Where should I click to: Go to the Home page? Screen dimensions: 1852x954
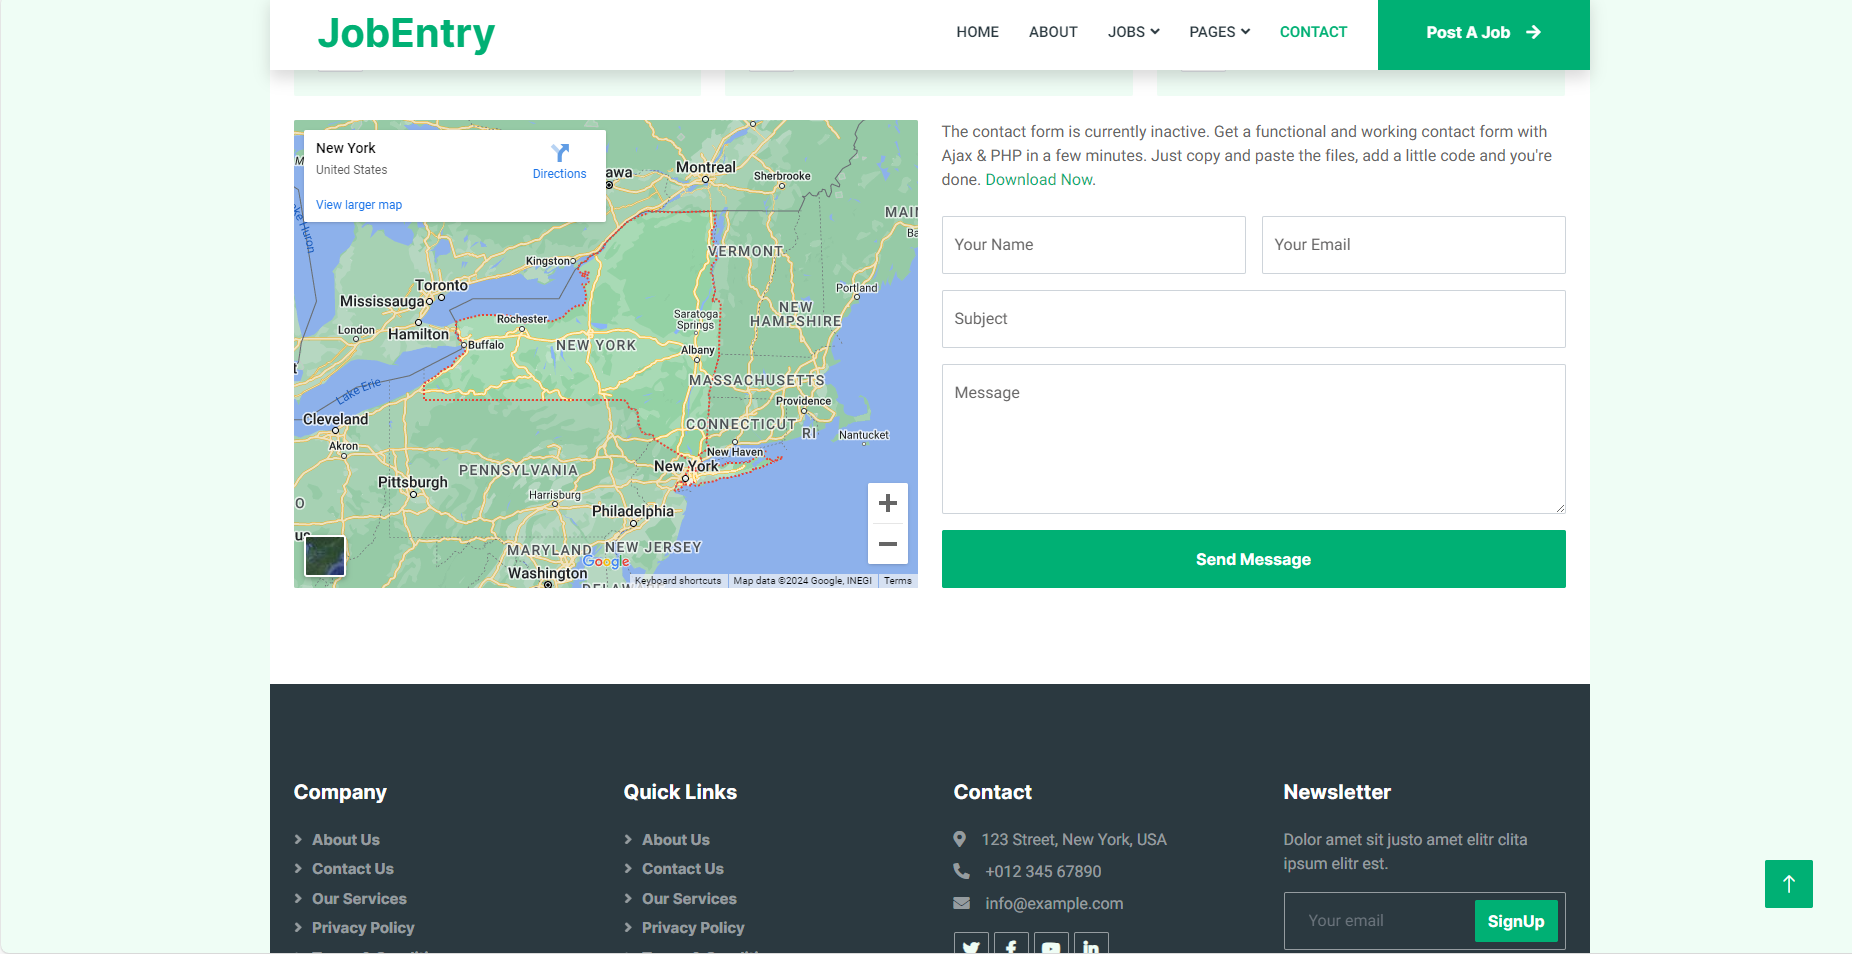tap(977, 32)
